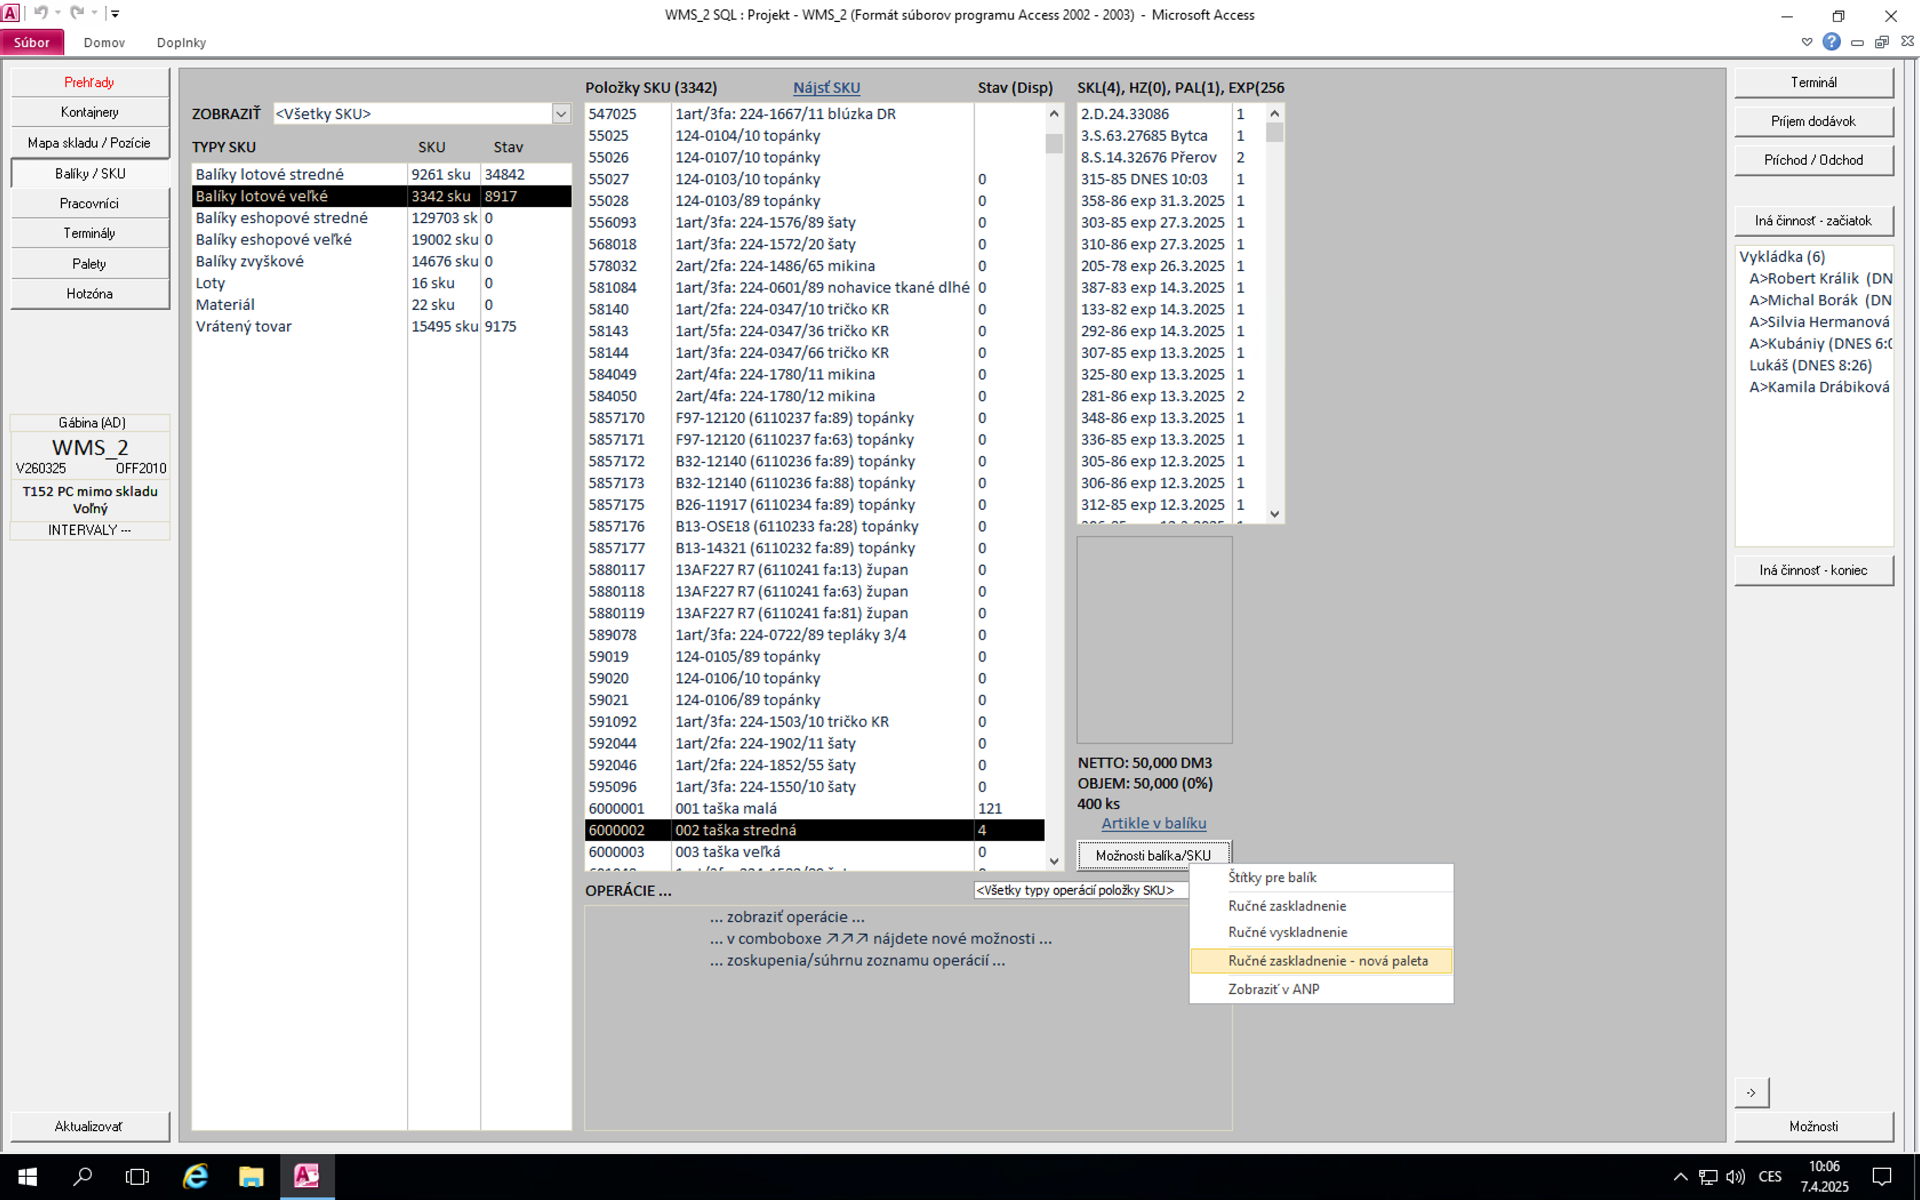
Task: Choose Ručné zaskladnenie - nová paleta
Action: click(1327, 961)
